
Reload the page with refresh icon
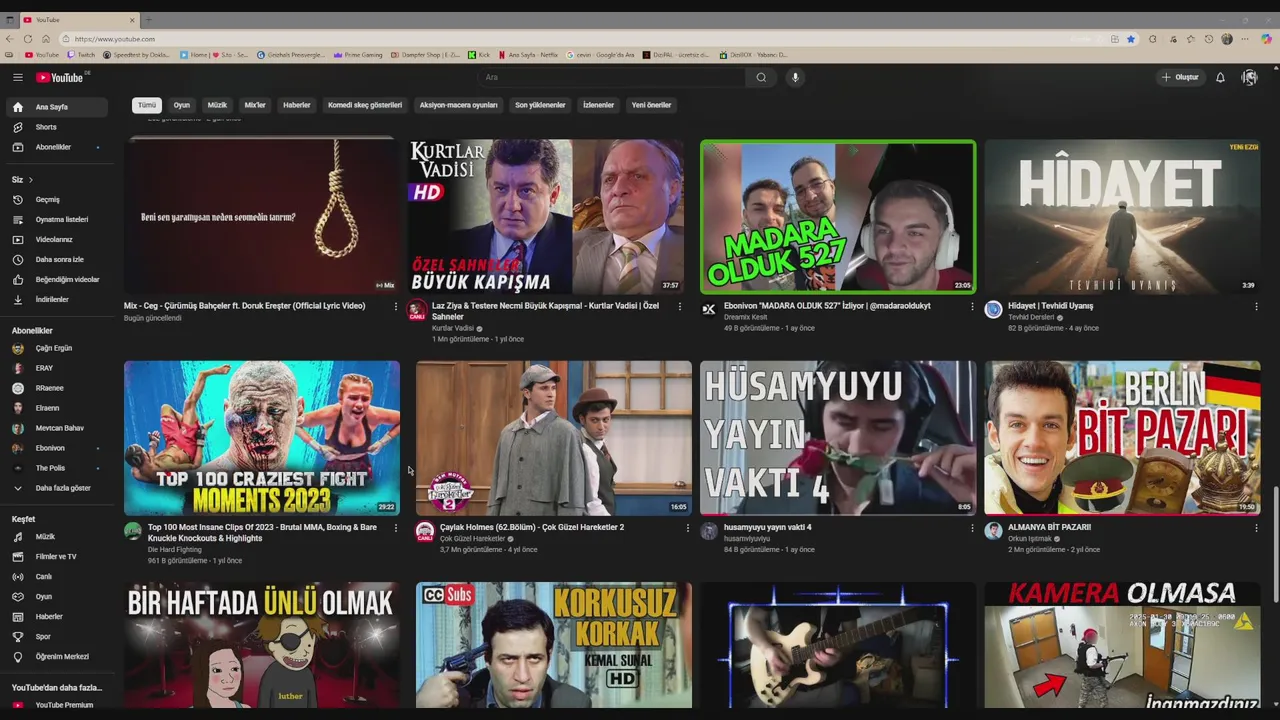coord(28,39)
